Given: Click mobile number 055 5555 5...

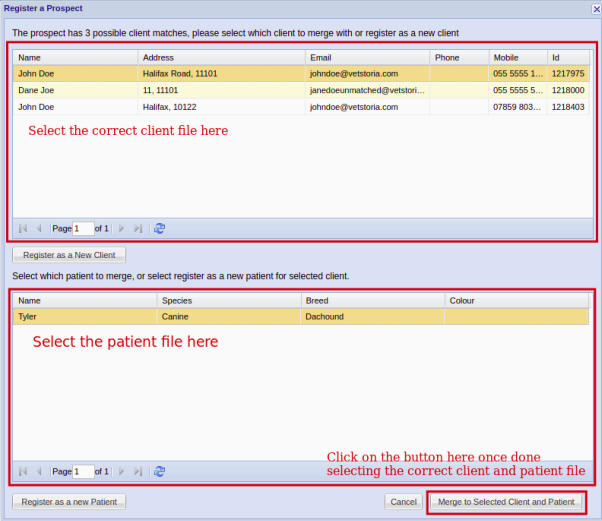Looking at the screenshot, I should pyautogui.click(x=518, y=90).
